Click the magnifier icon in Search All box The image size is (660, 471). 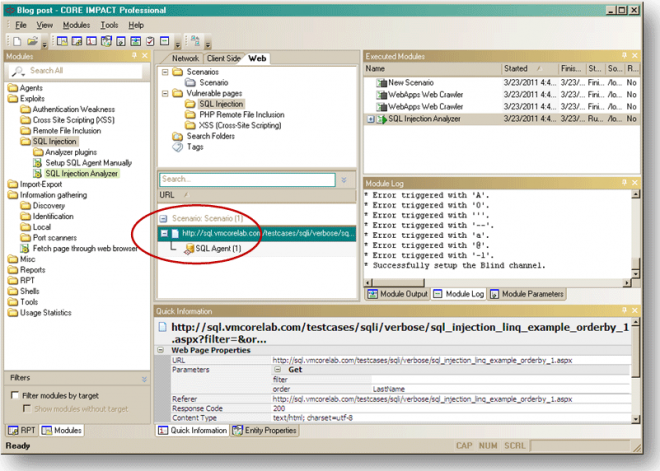click(x=18, y=71)
